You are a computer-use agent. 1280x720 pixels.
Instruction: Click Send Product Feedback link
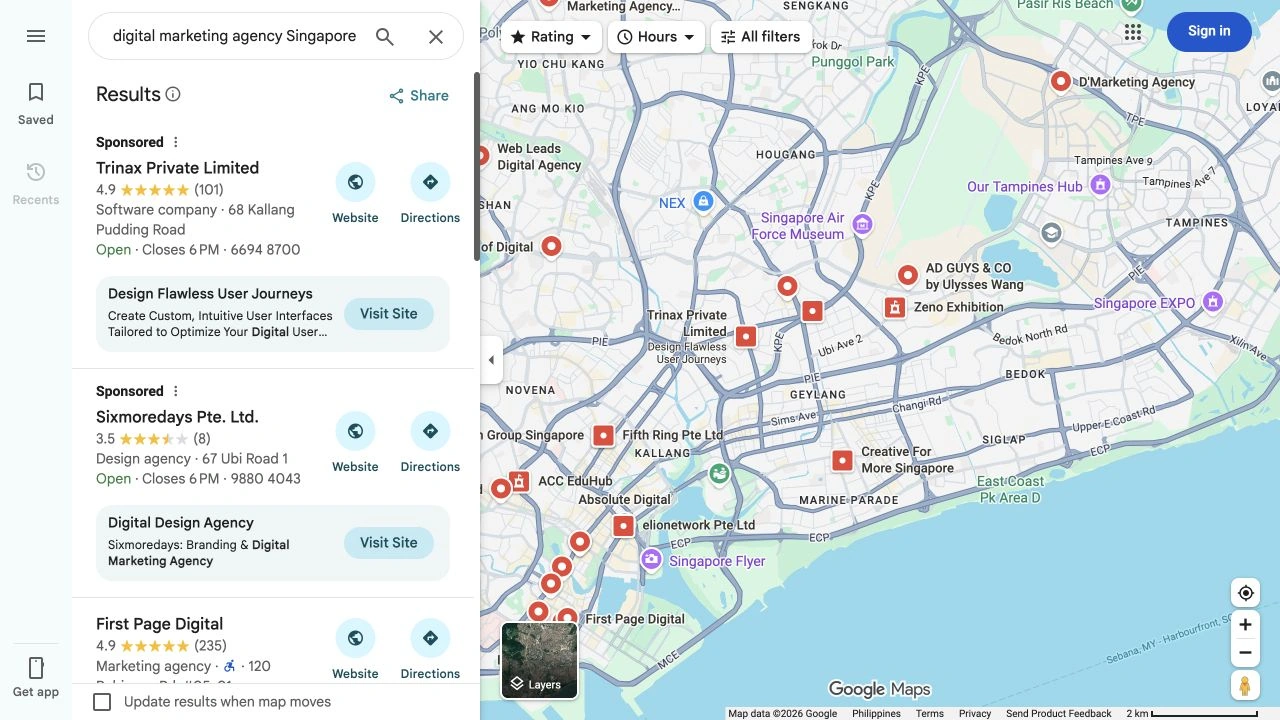point(1058,713)
